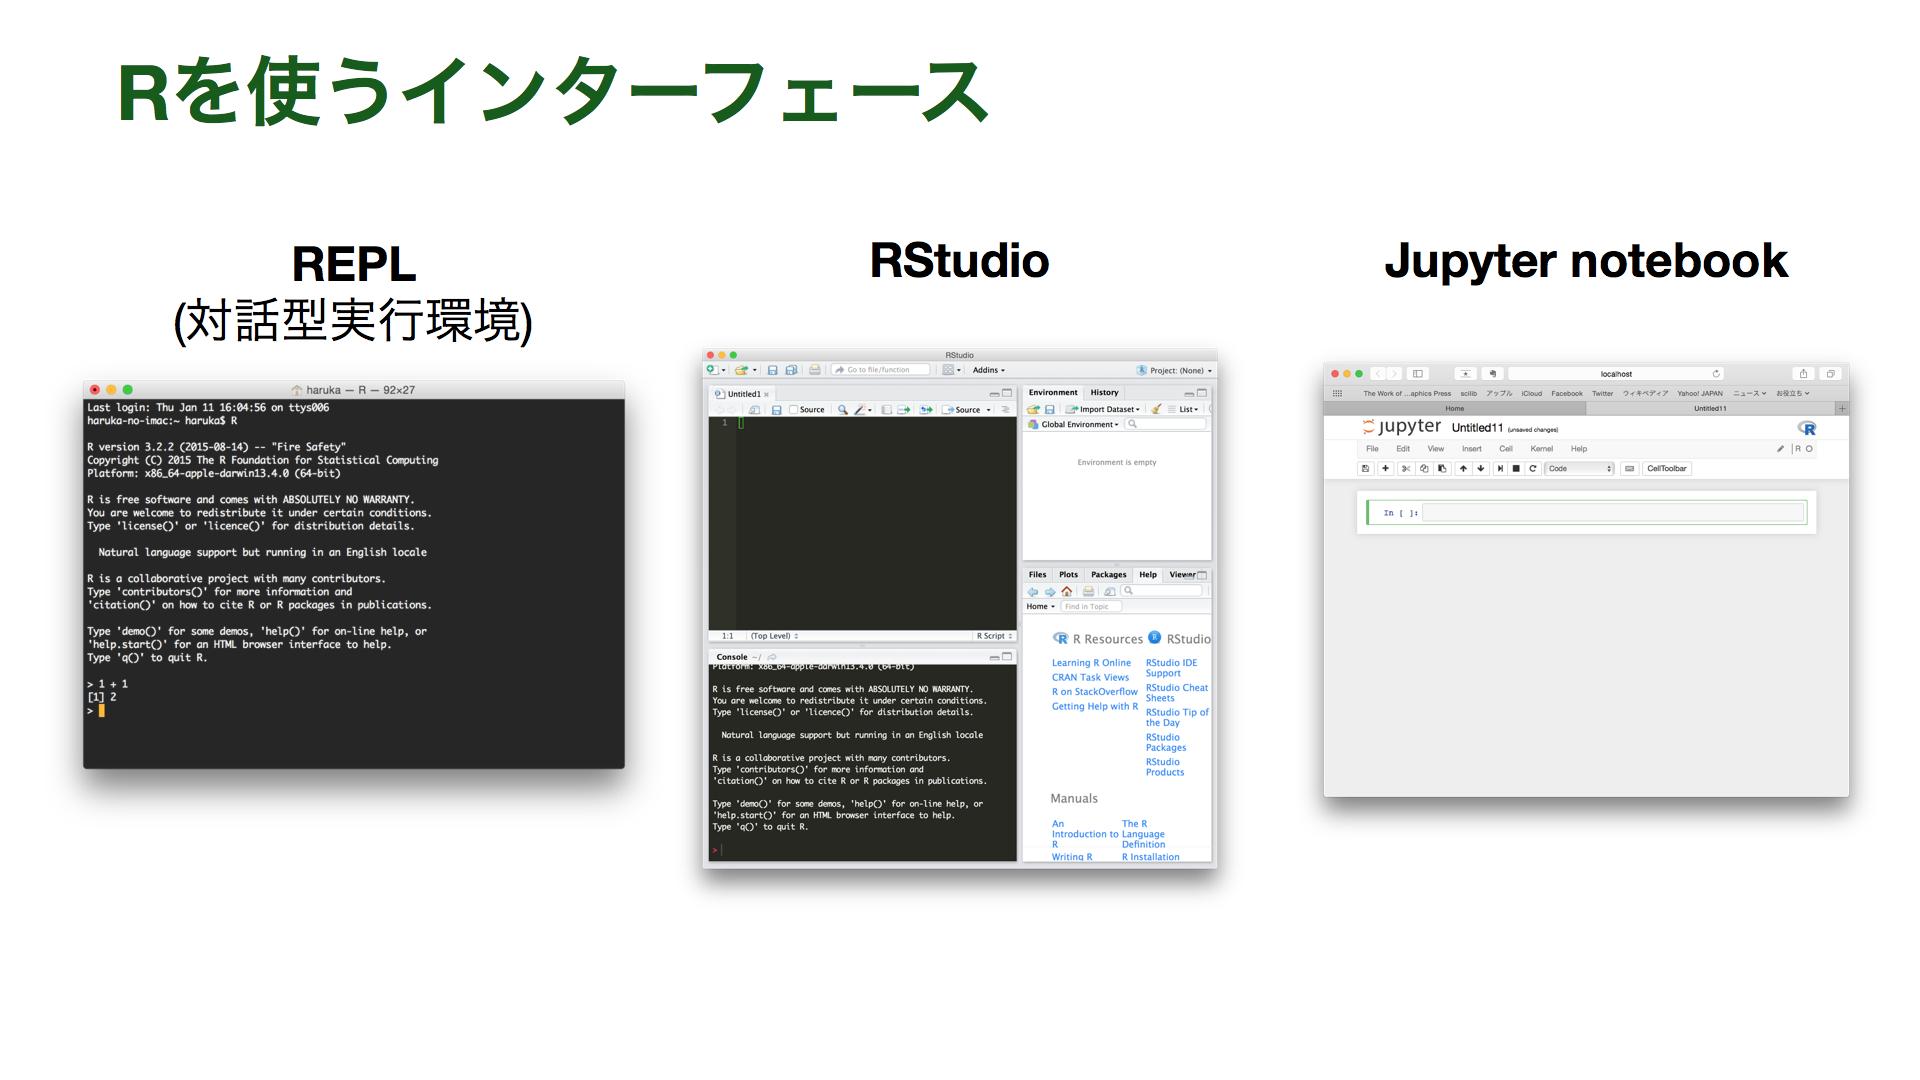
Task: Click the home icon in RStudio Help pane
Action: pos(1067,591)
